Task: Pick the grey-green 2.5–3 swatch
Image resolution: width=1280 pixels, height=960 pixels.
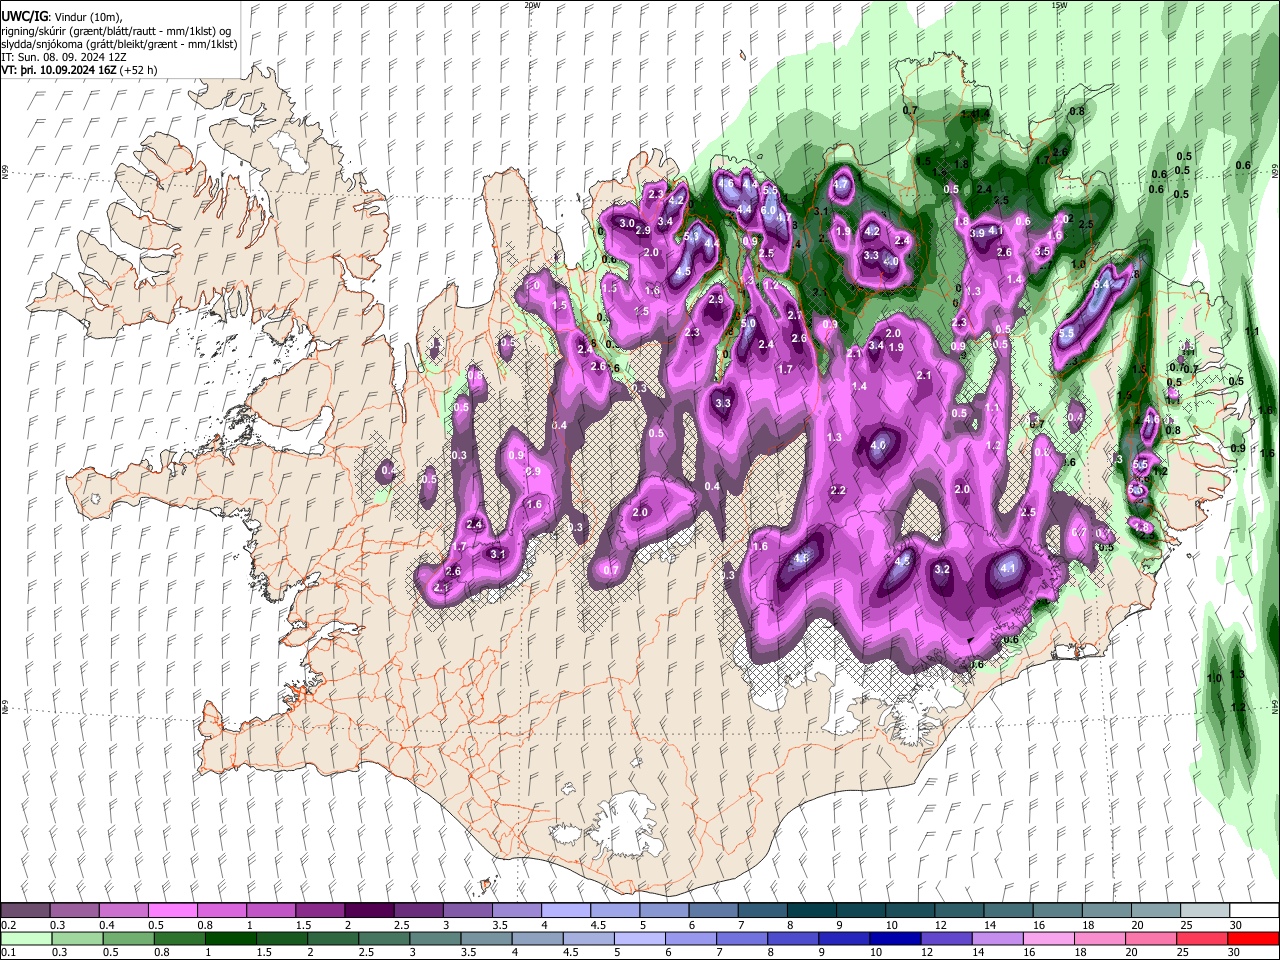Action: [383, 938]
